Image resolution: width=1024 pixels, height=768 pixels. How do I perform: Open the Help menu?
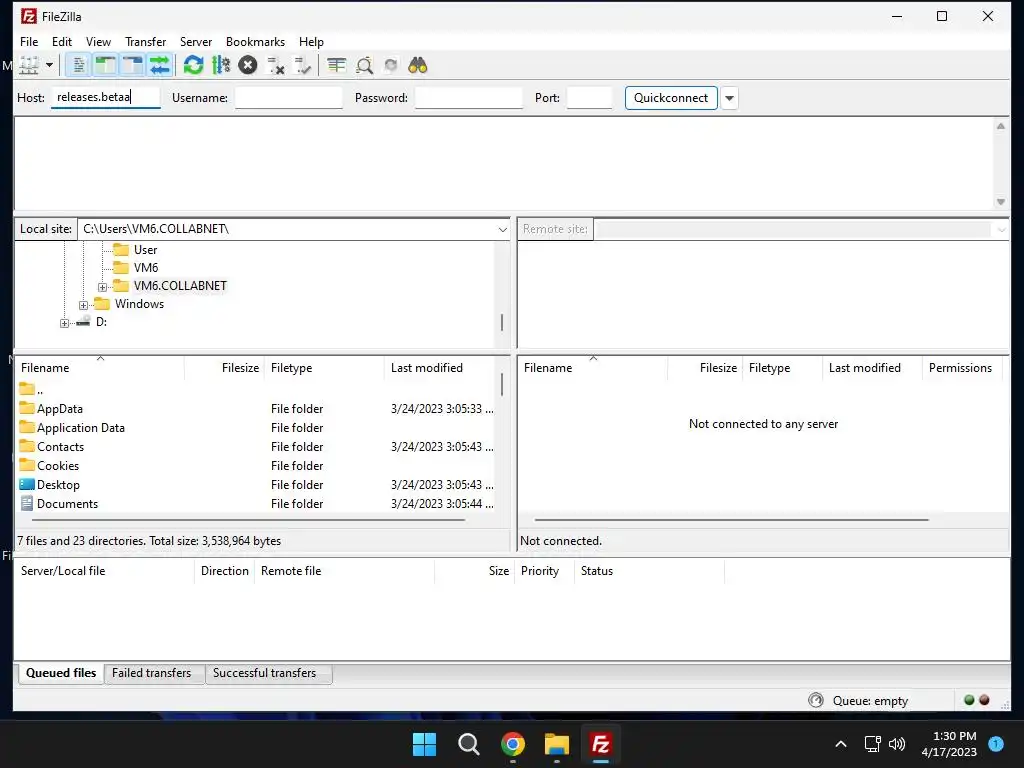(312, 42)
